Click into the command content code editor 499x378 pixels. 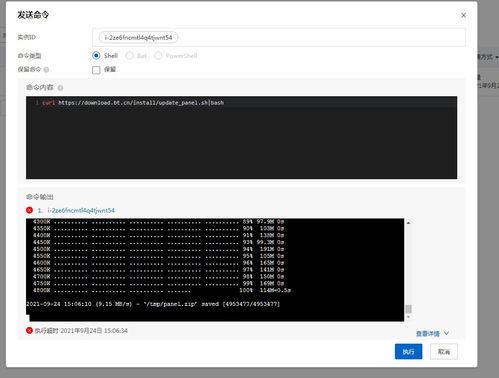pyautogui.click(x=241, y=137)
